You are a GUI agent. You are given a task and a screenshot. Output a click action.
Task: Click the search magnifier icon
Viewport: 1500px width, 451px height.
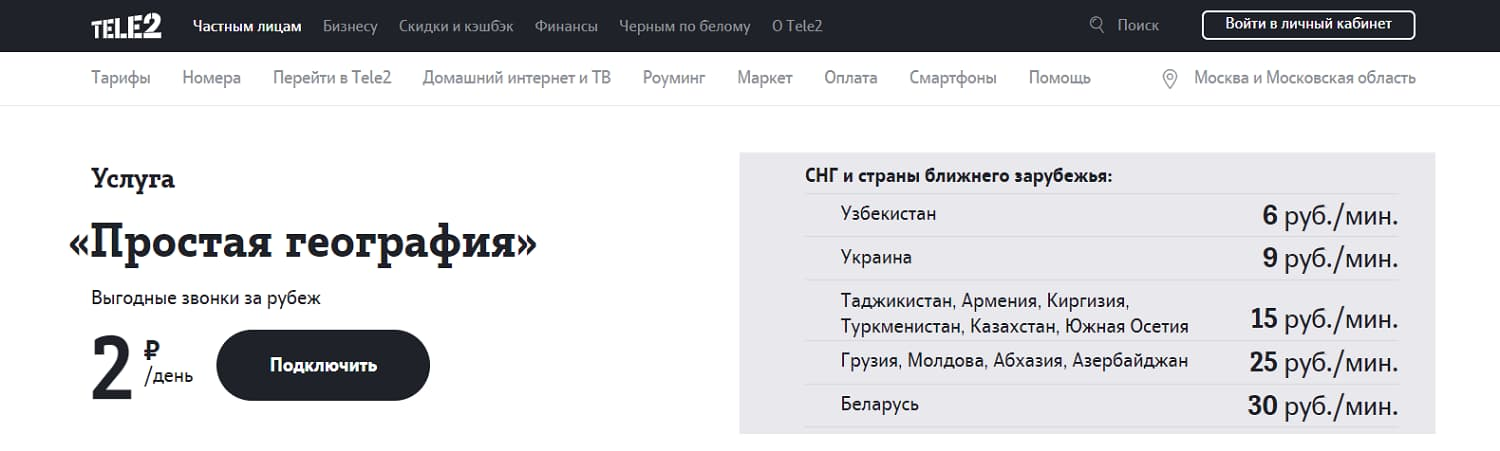click(x=1097, y=25)
